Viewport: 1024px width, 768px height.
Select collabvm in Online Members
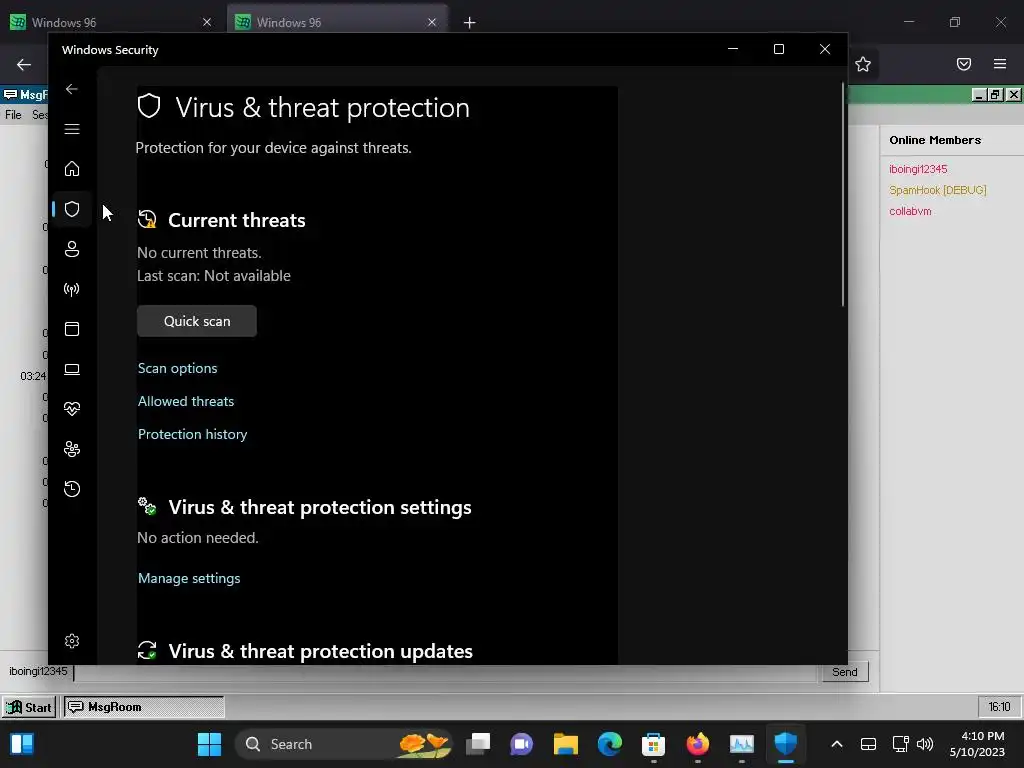pyautogui.click(x=910, y=211)
